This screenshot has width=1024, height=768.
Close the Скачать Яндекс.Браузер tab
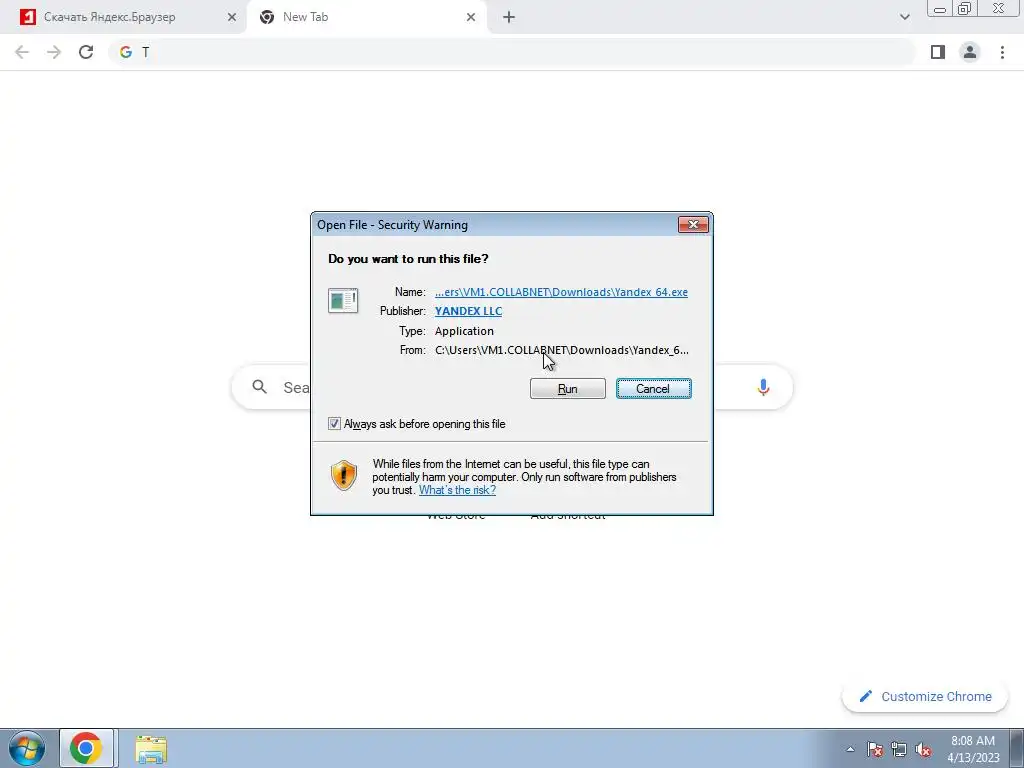coord(232,18)
